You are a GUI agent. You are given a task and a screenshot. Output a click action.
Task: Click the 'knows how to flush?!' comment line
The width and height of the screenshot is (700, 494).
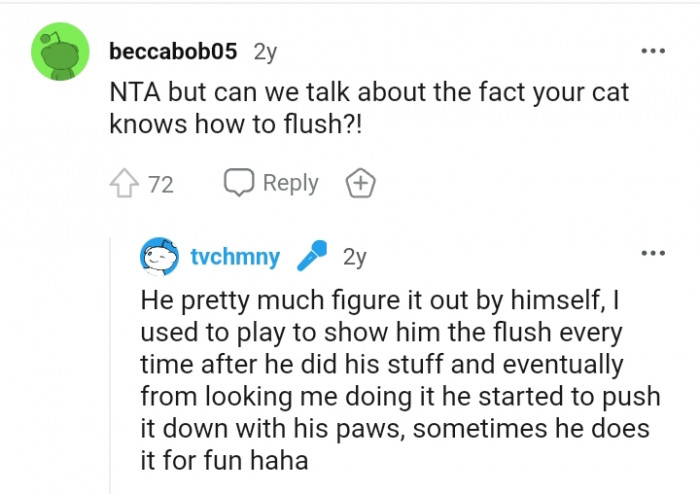click(x=235, y=124)
